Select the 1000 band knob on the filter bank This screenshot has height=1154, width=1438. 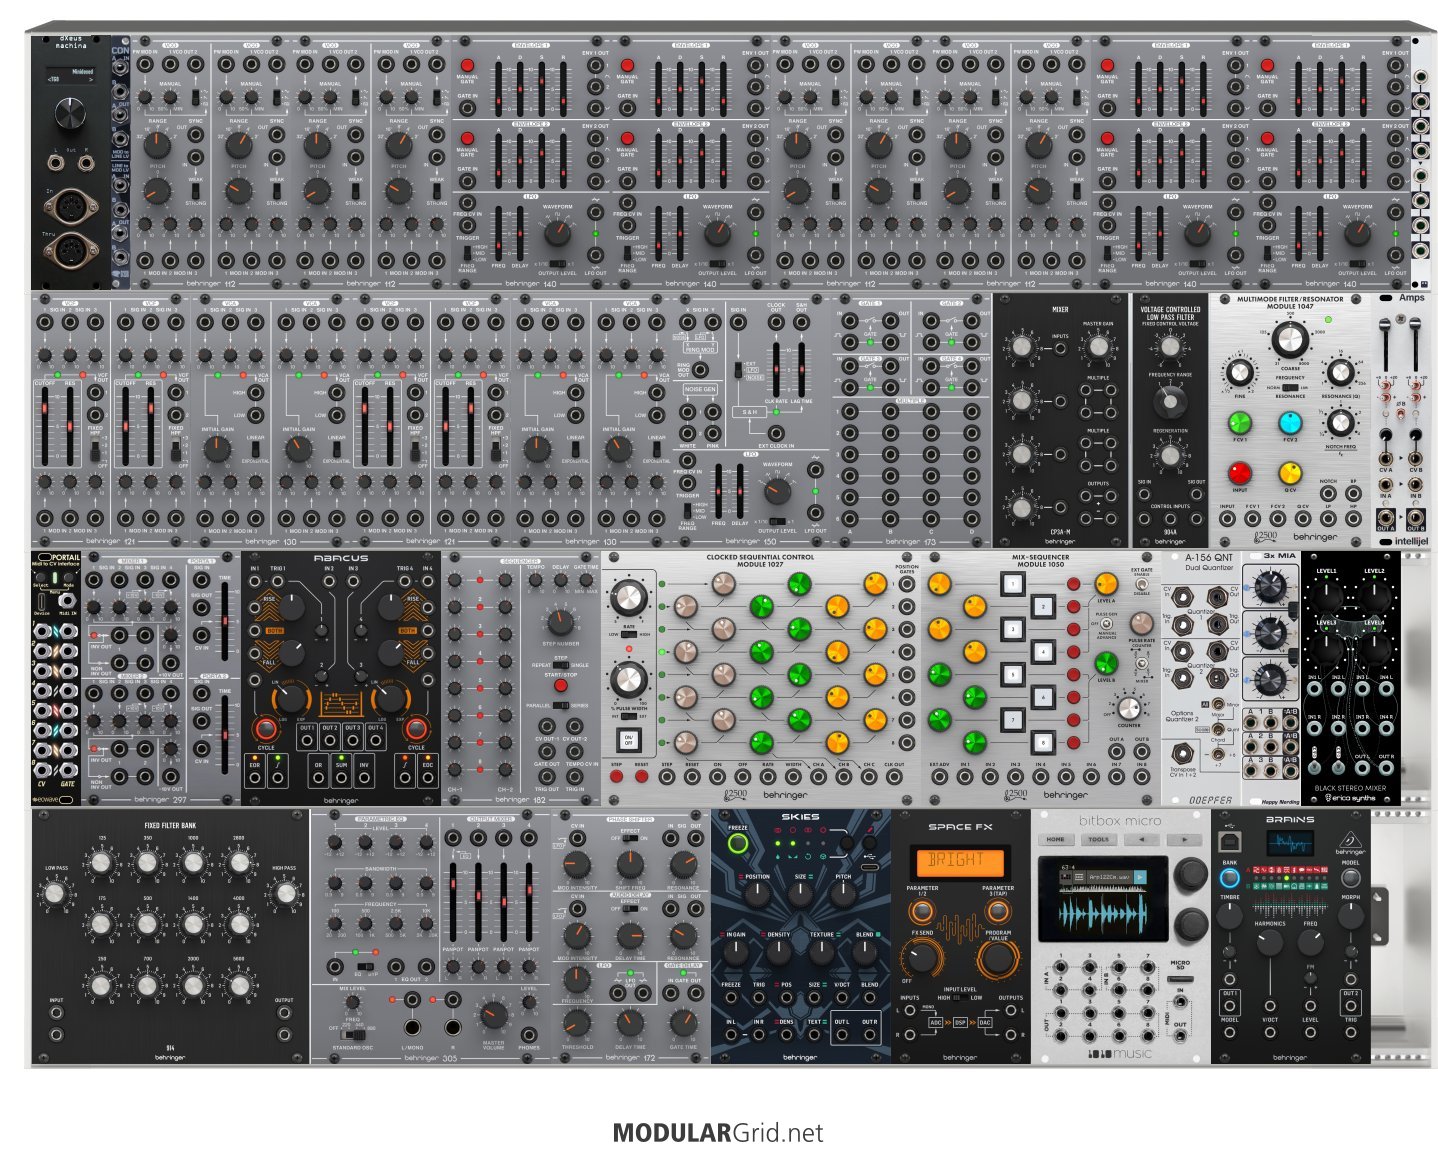[193, 862]
